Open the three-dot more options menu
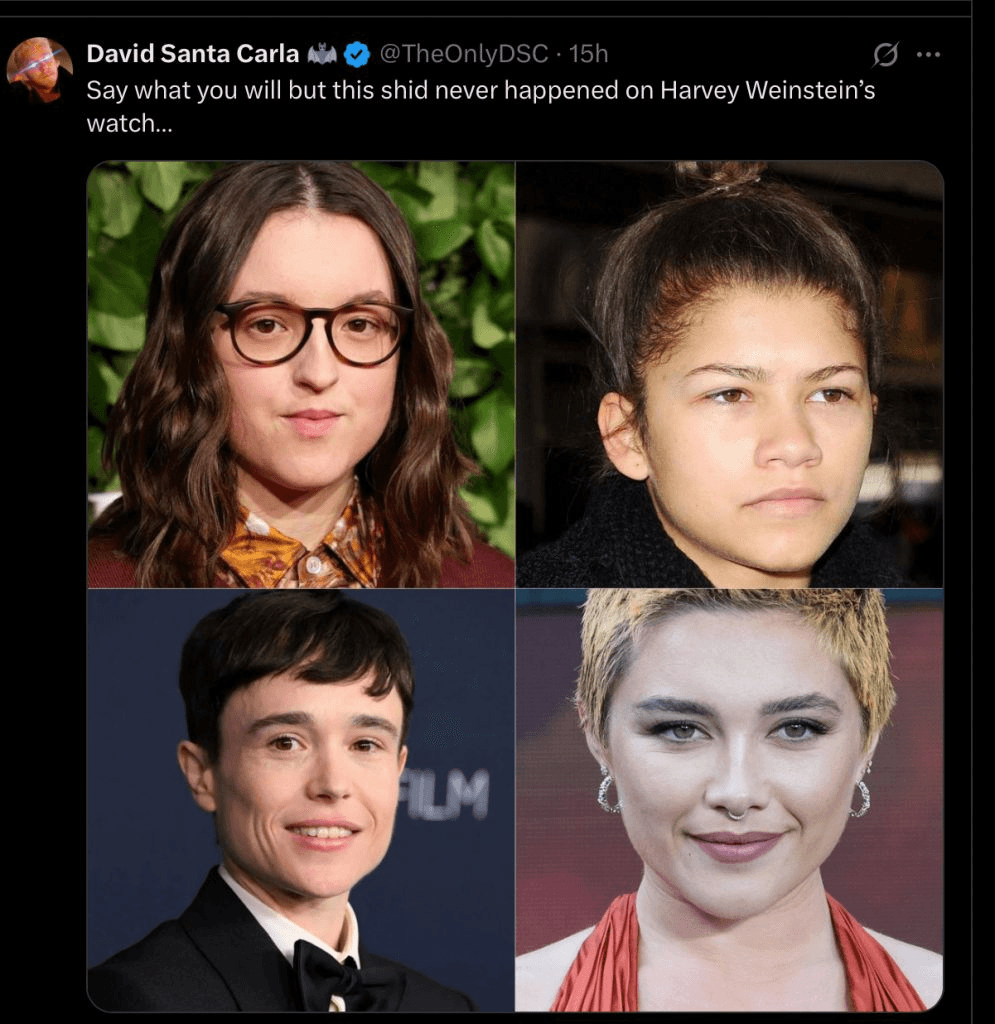Image resolution: width=995 pixels, height=1024 pixels. 928,54
